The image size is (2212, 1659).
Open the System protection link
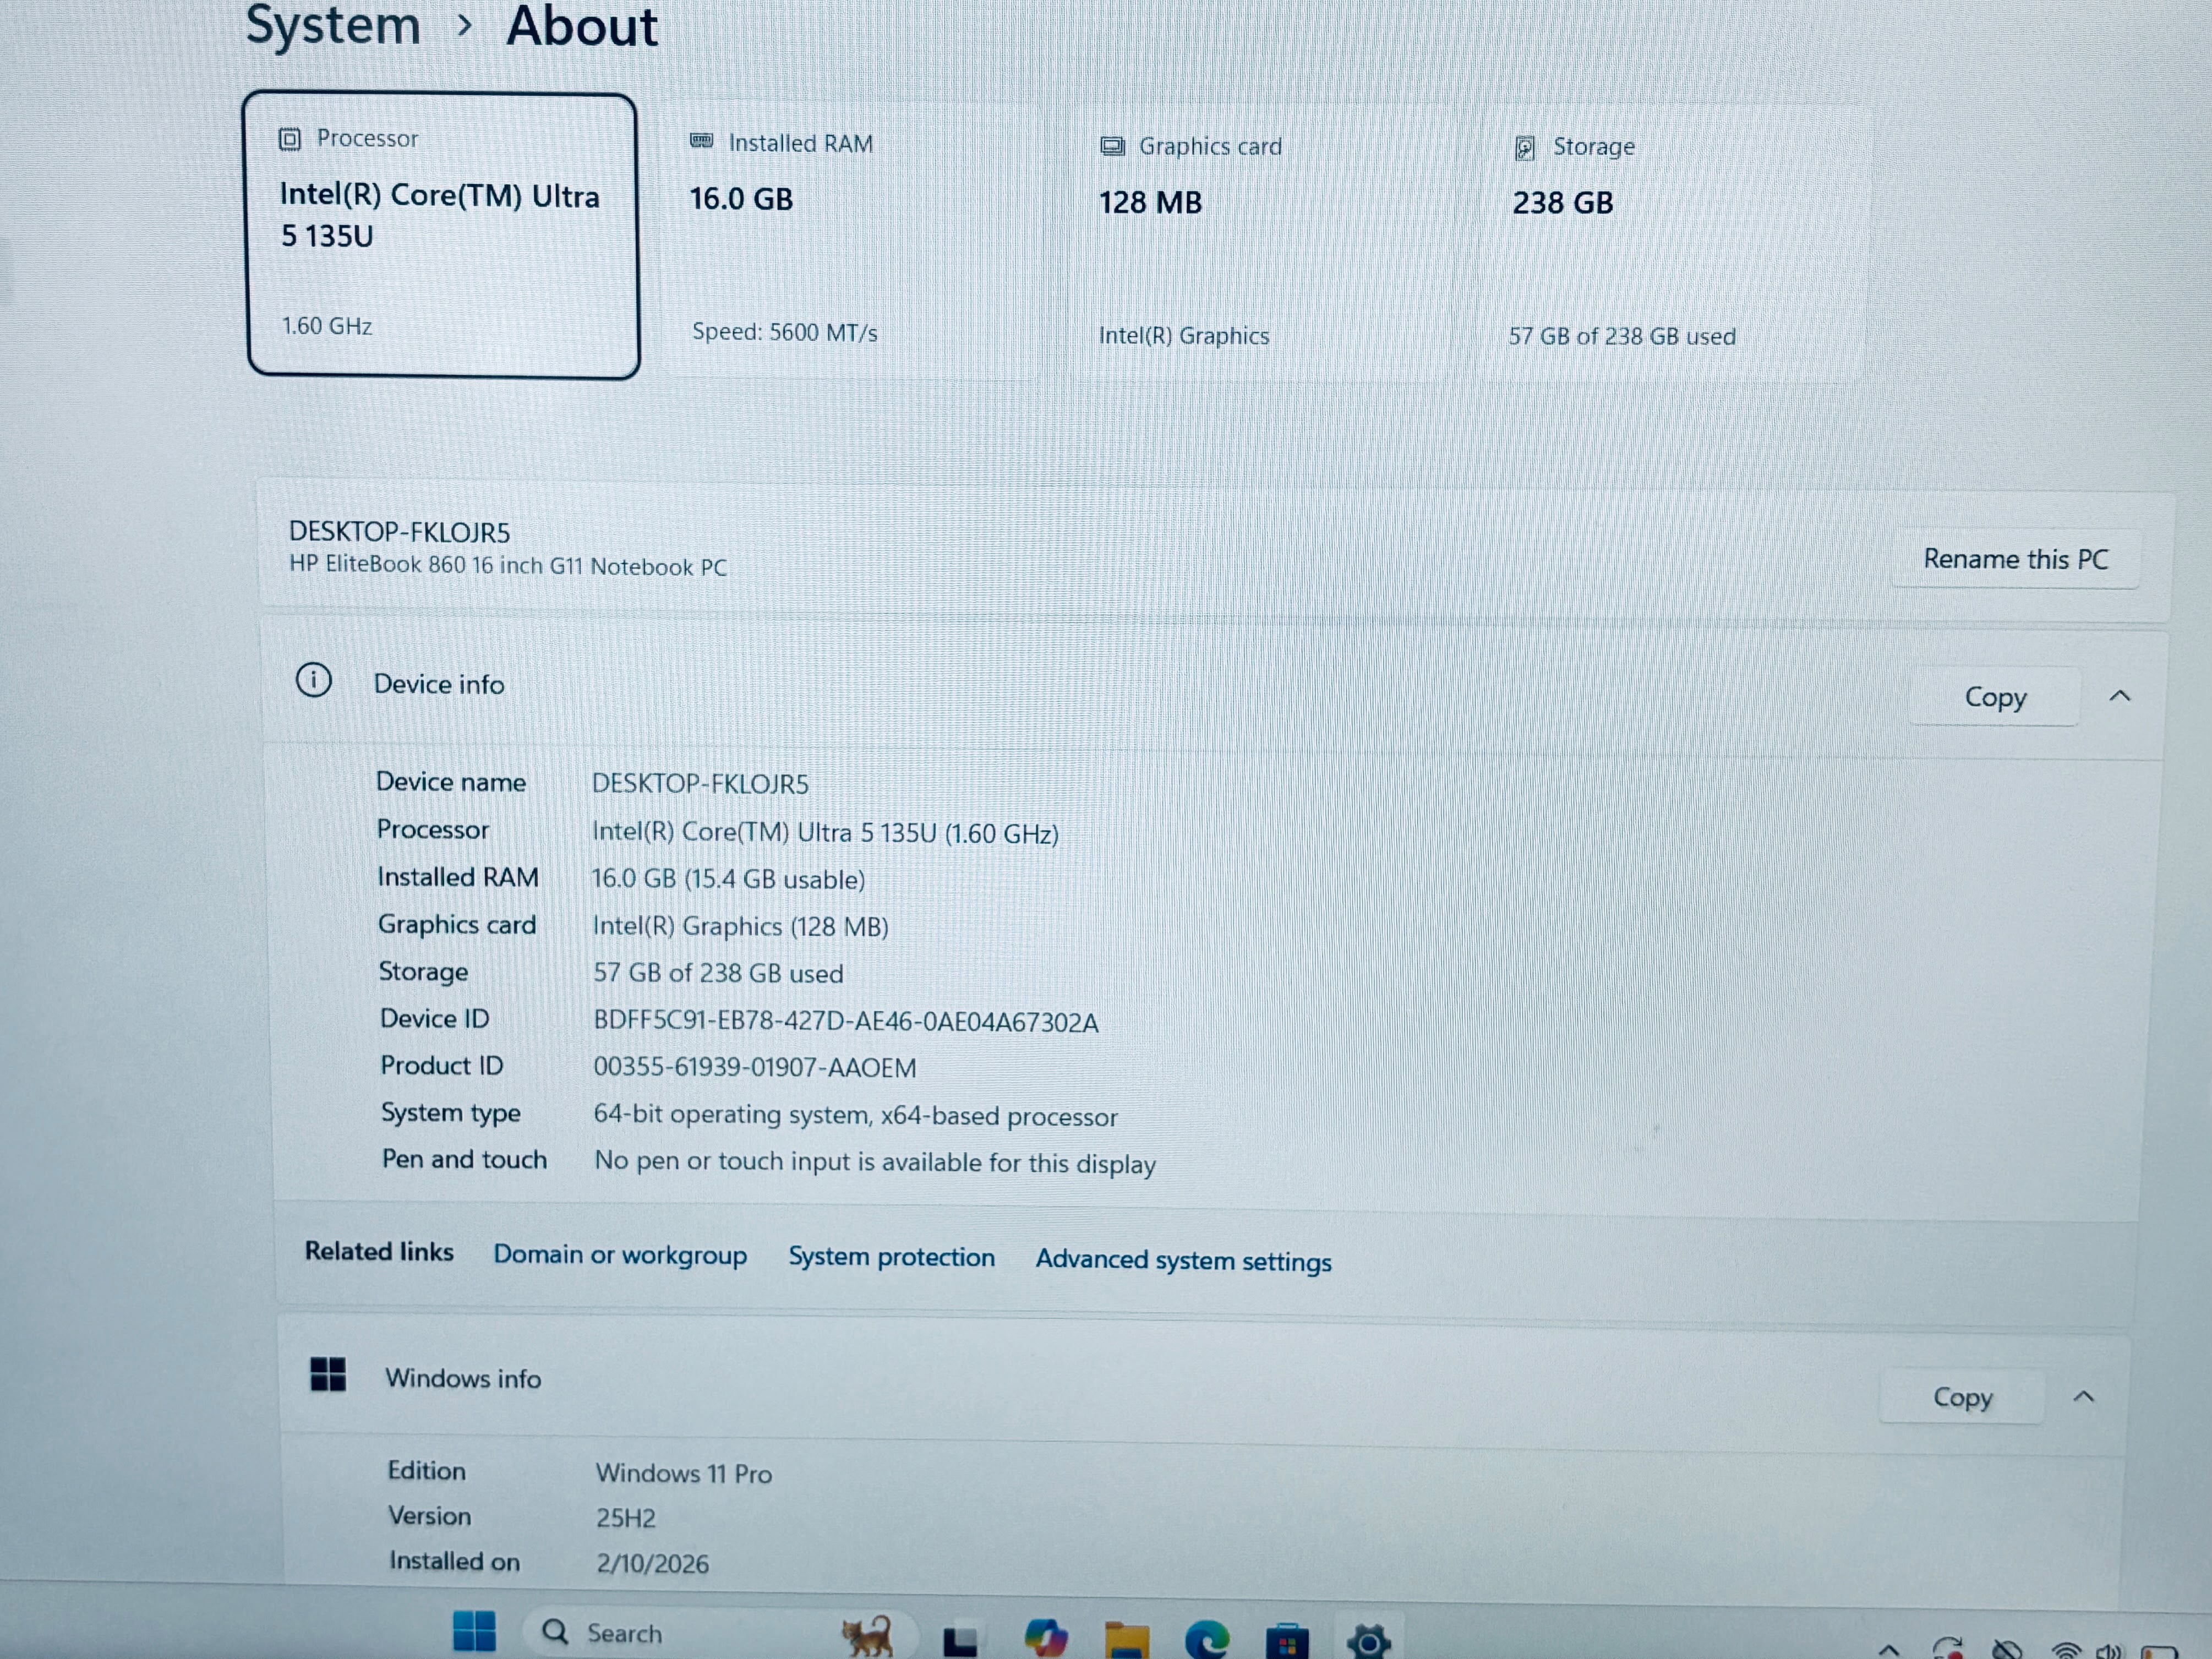point(891,1257)
